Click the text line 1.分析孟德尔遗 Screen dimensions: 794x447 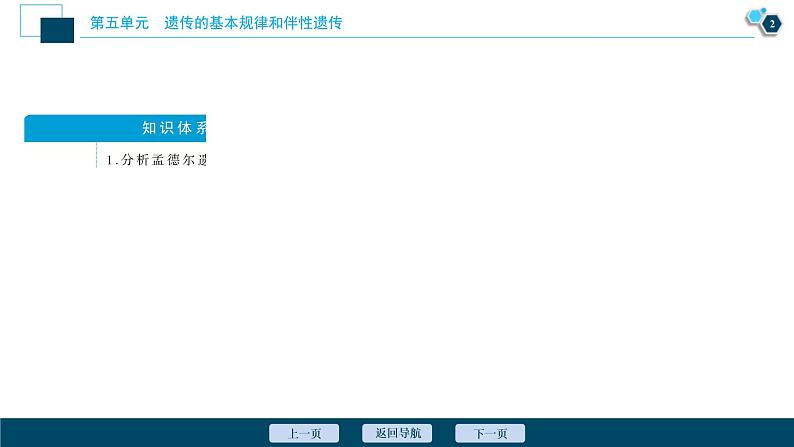click(157, 160)
